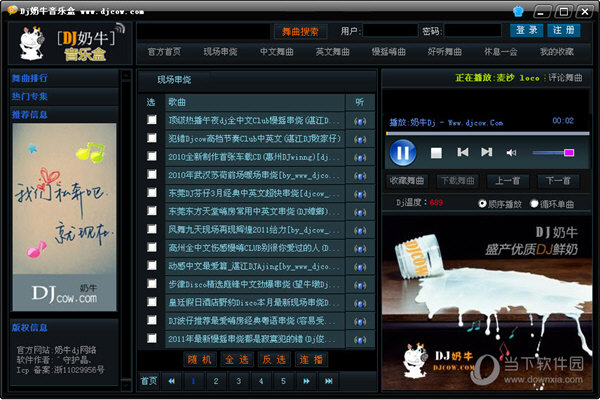Image resolution: width=600 pixels, height=400 pixels.
Task: Go to page 5
Action: tap(283, 381)
